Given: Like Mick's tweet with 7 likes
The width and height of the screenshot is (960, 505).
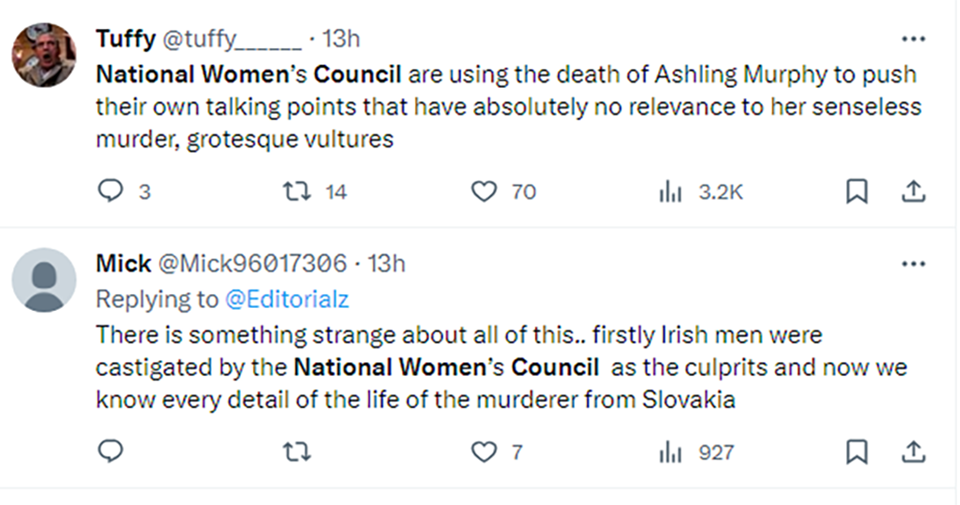Looking at the screenshot, I should pyautogui.click(x=484, y=452).
